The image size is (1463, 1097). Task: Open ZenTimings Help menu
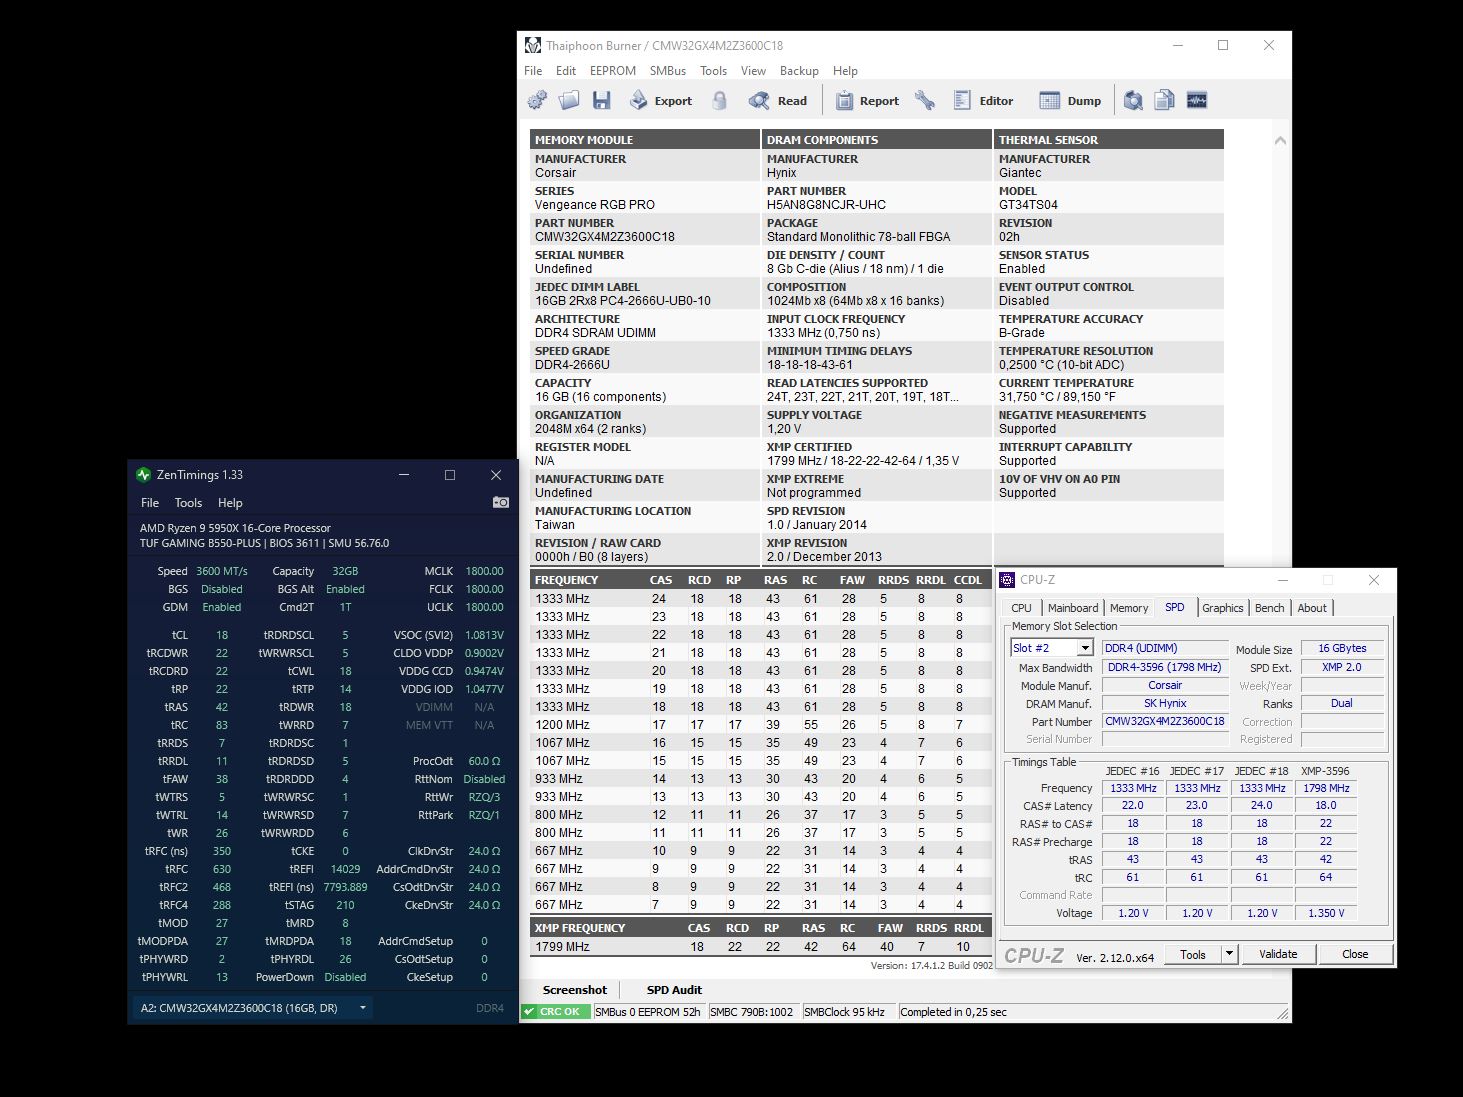click(230, 503)
